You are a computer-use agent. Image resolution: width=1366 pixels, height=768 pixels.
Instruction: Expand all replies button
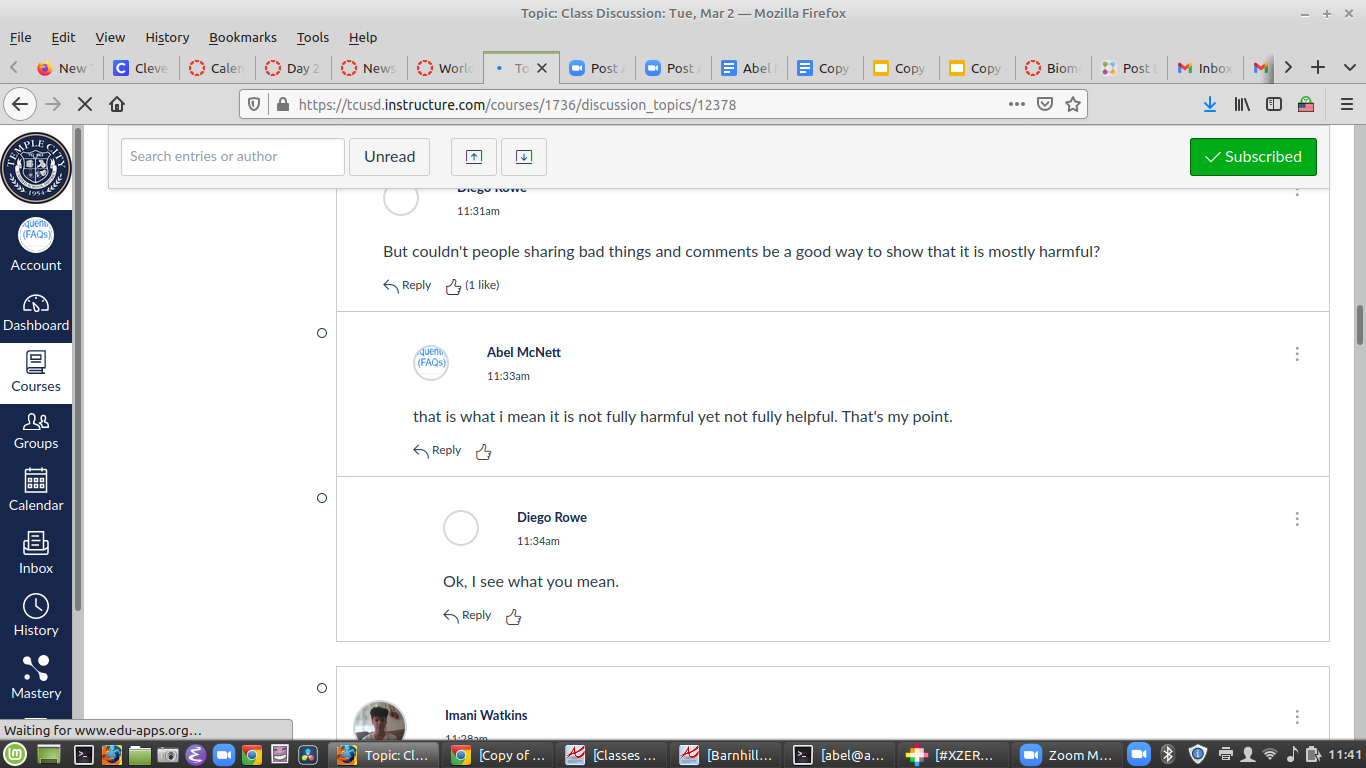tap(524, 157)
